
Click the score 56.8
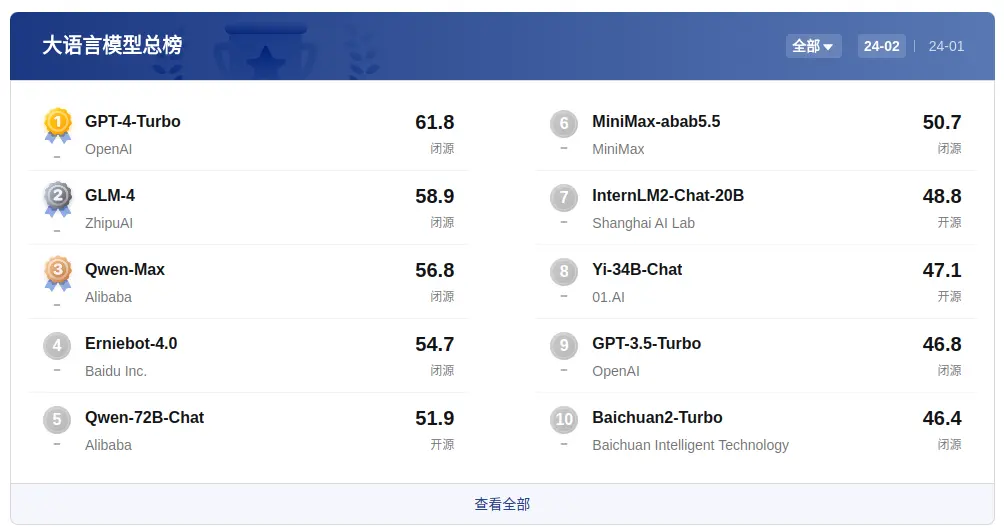point(435,270)
